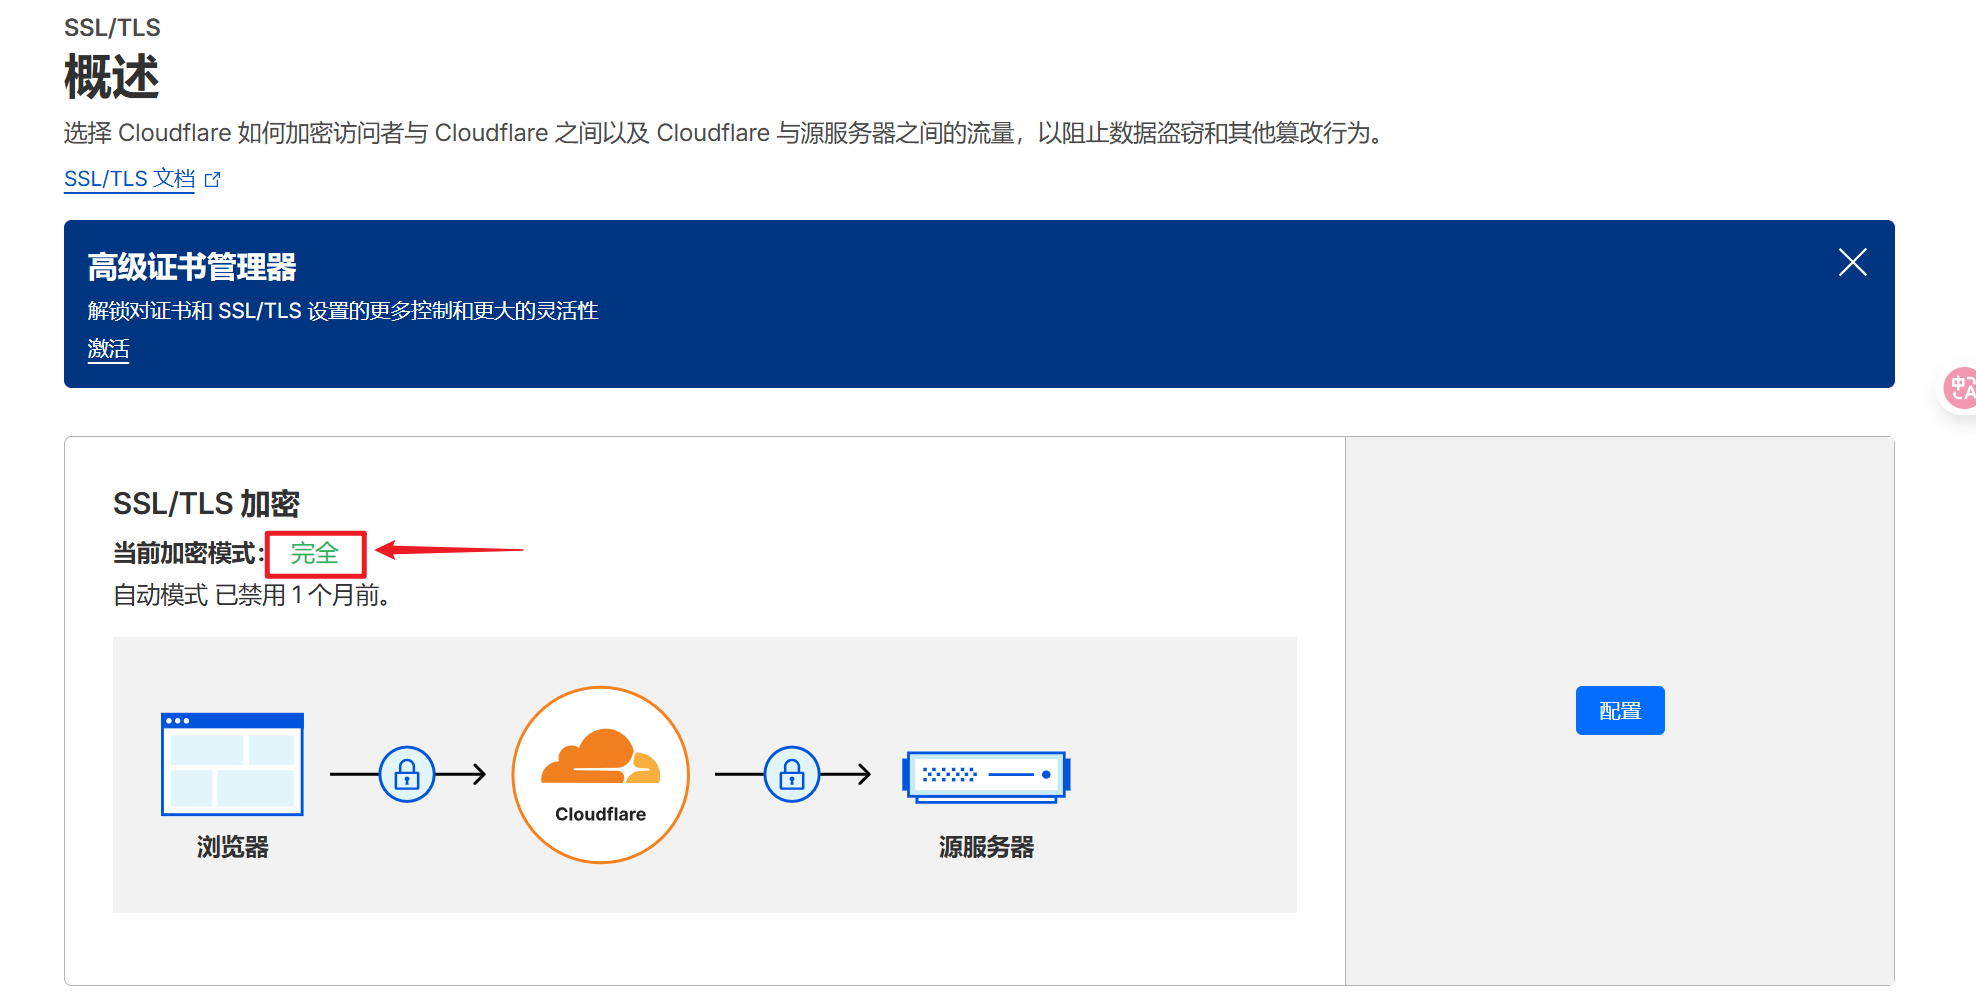Viewport: 1976px width, 1007px height.
Task: Select the green 完全 encryption mode text
Action: click(x=315, y=553)
